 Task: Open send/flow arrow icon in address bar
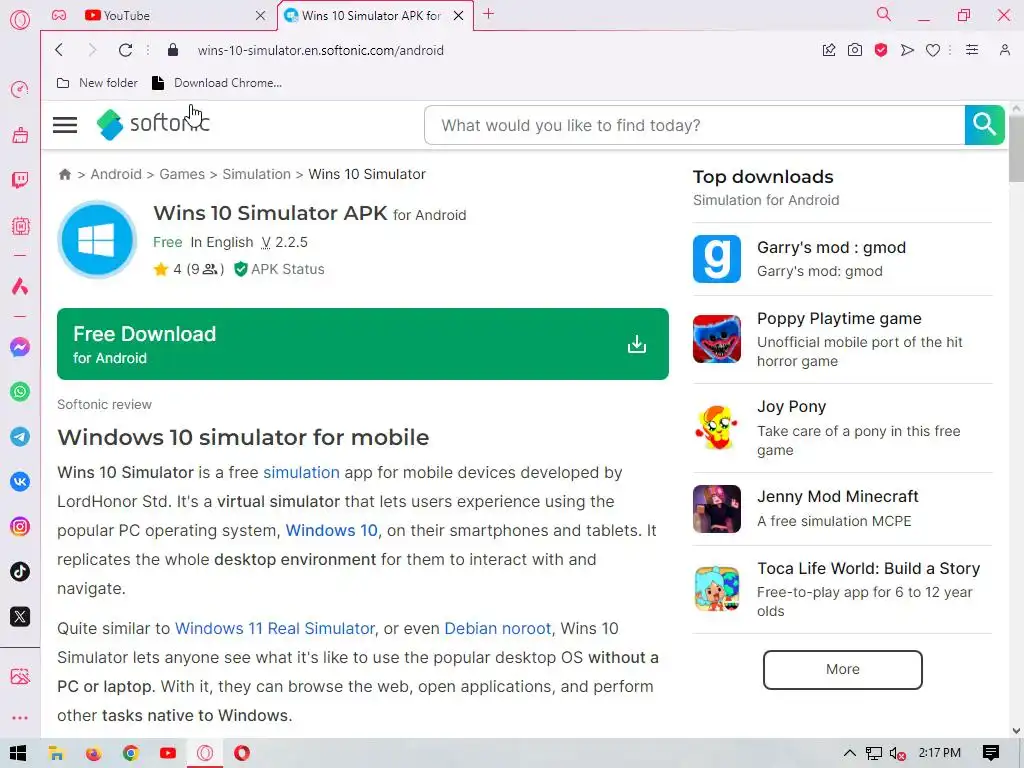pos(907,50)
